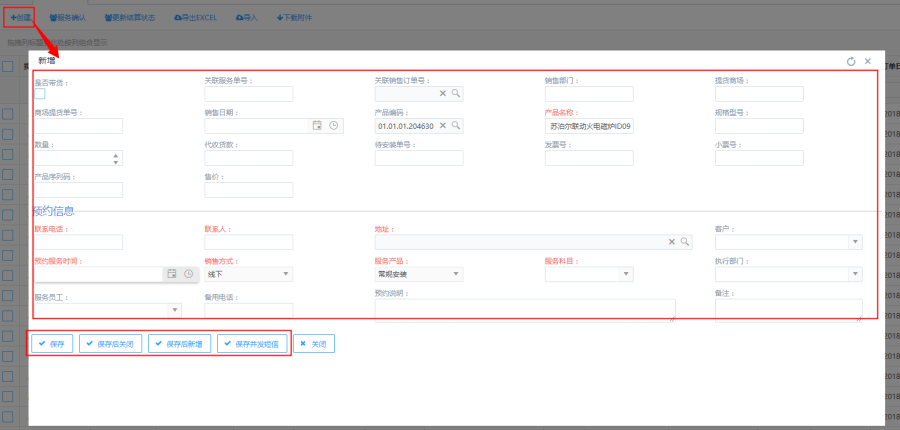This screenshot has height=430, width=900.
Task: Clear the 产品编码 field with X icon
Action: (x=443, y=126)
